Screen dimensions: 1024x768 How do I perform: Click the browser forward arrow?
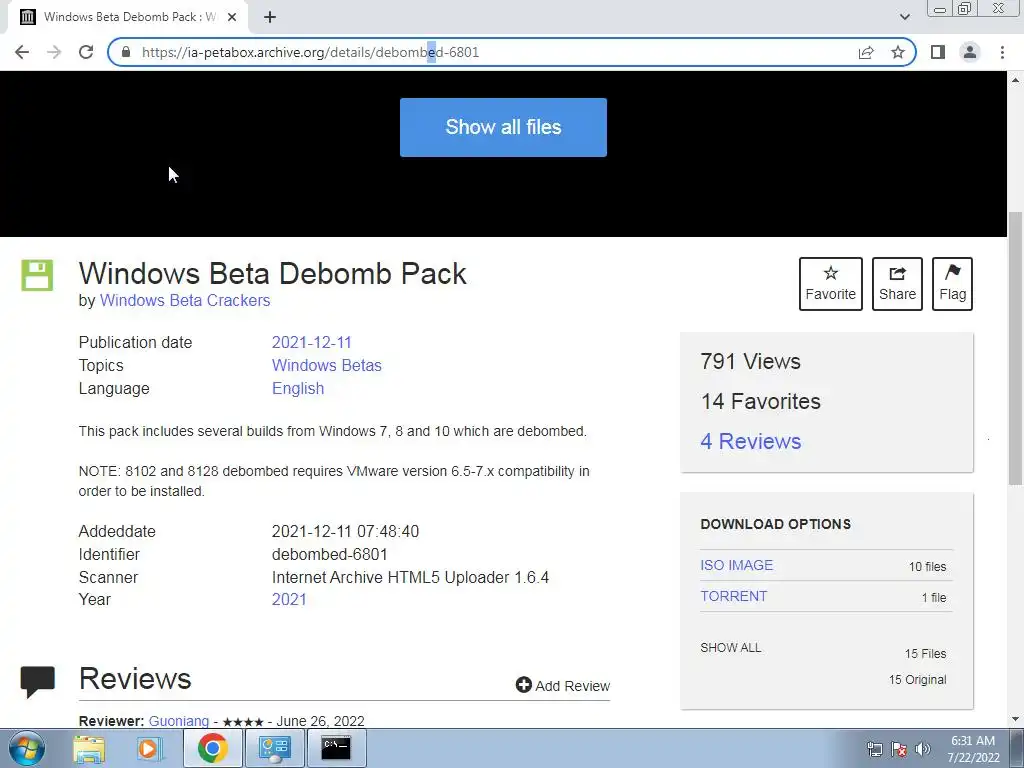pyautogui.click(x=54, y=52)
